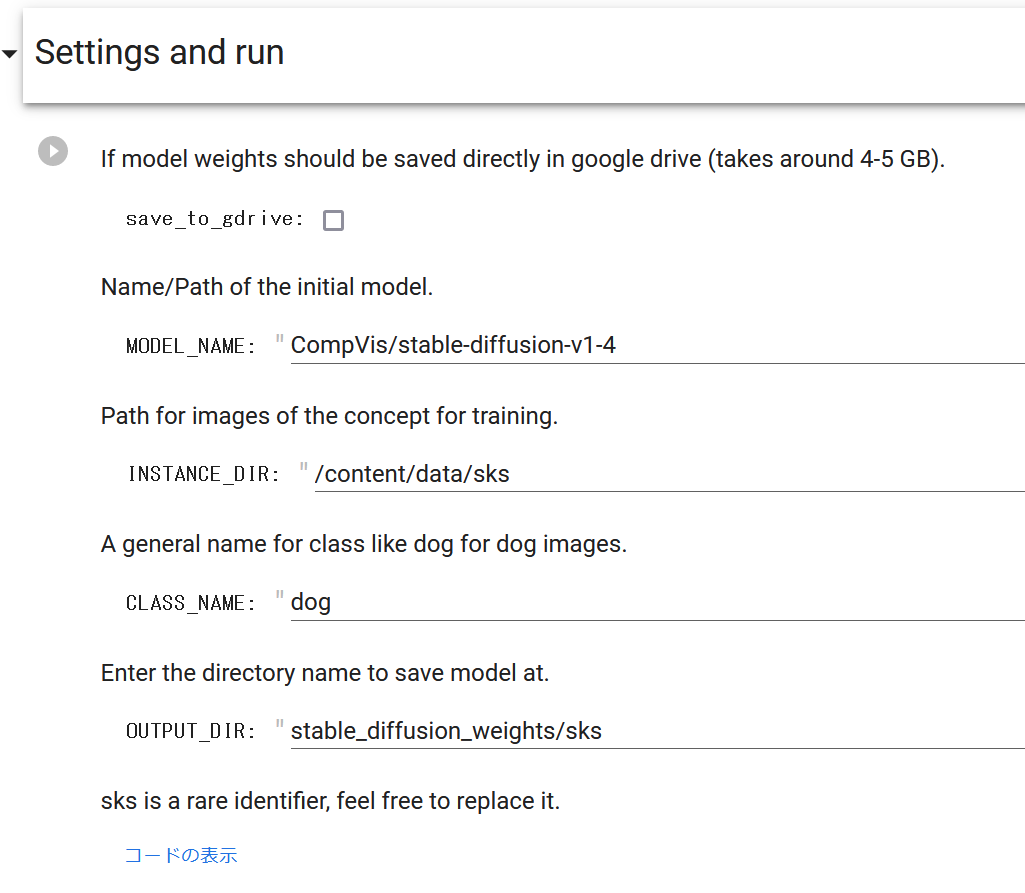Click the Settings and run heading
The height and width of the screenshot is (893, 1025).
(x=160, y=52)
